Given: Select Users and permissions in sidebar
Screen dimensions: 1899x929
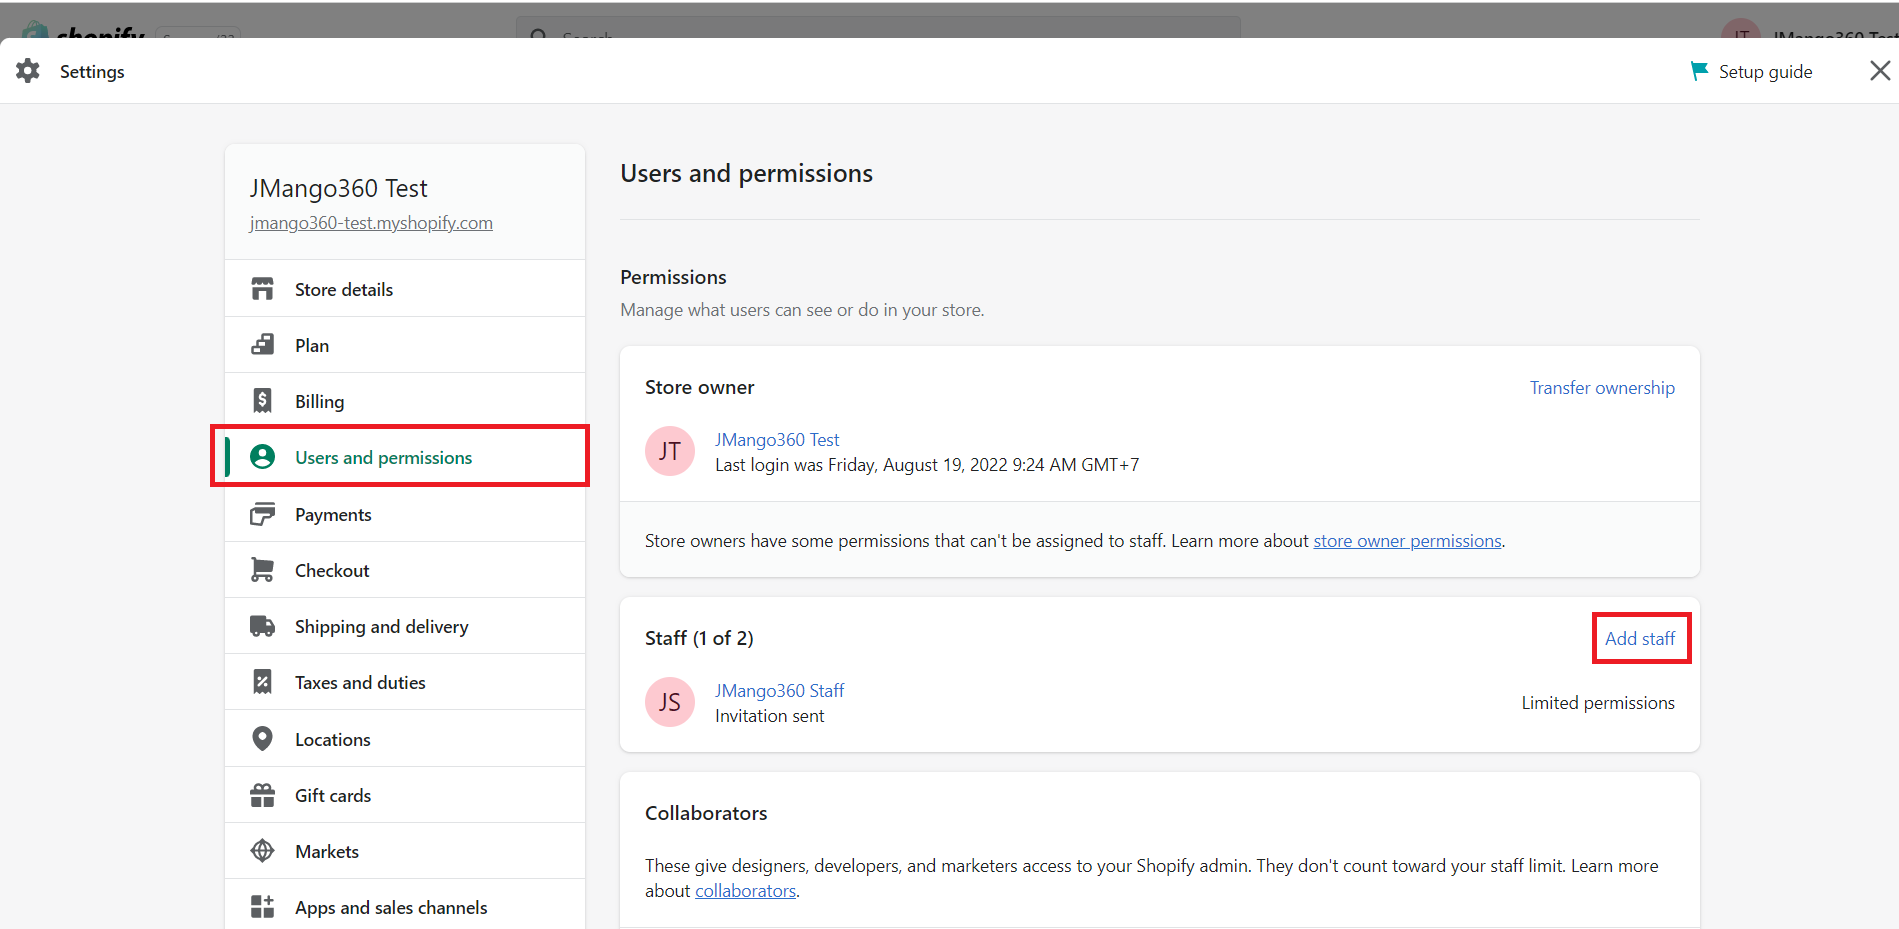Looking at the screenshot, I should 383,457.
